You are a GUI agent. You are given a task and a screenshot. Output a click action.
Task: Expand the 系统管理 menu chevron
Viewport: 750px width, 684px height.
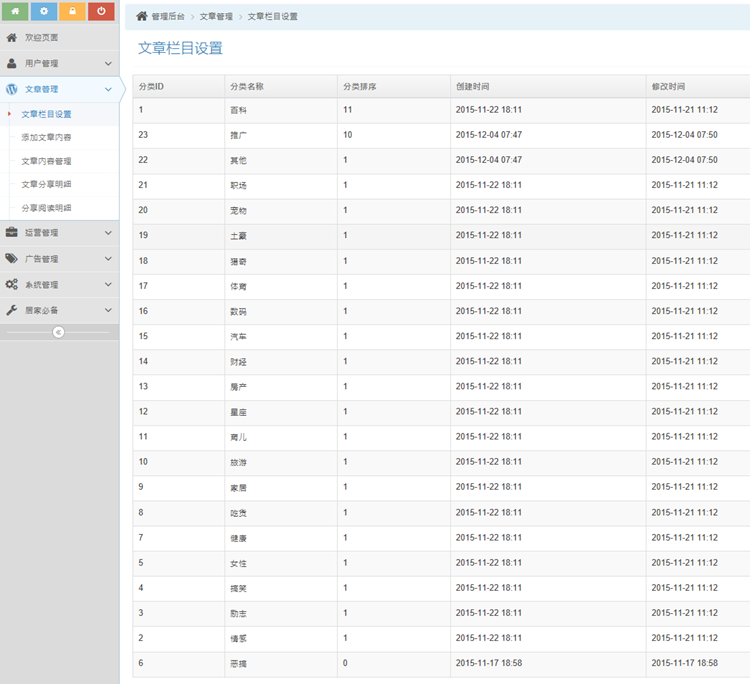108,284
